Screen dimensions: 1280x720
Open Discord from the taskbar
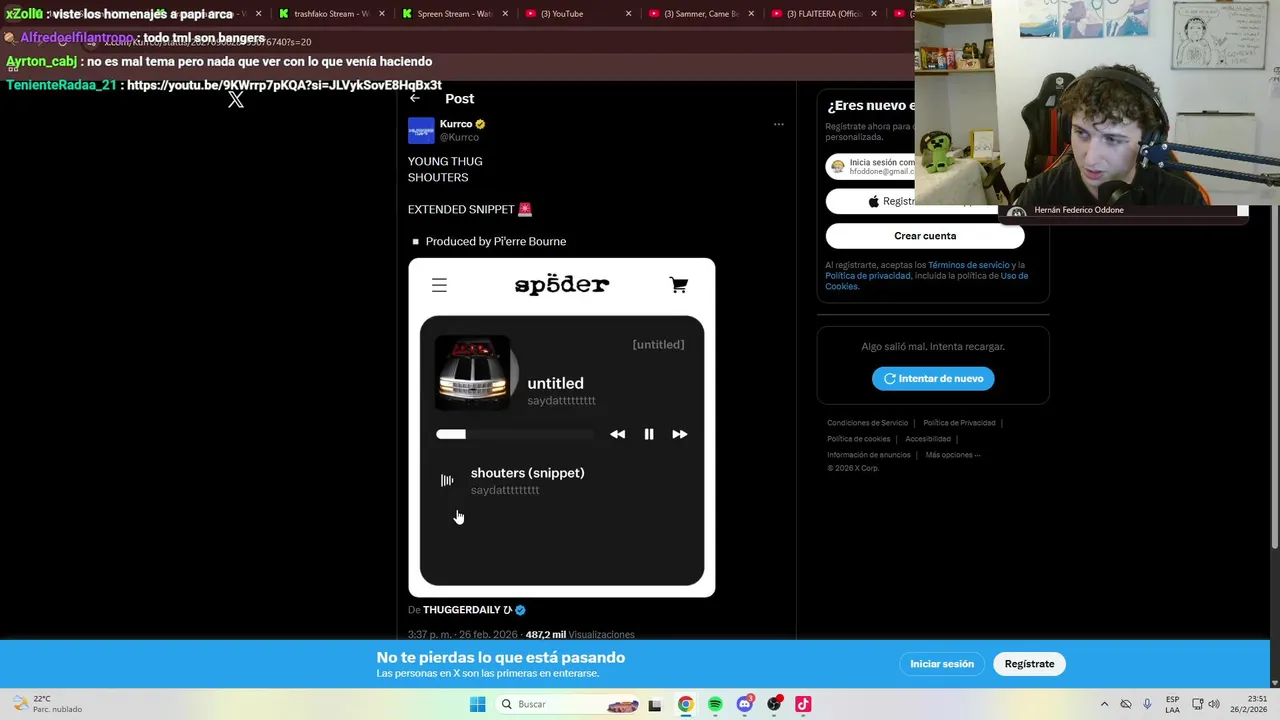[744, 704]
